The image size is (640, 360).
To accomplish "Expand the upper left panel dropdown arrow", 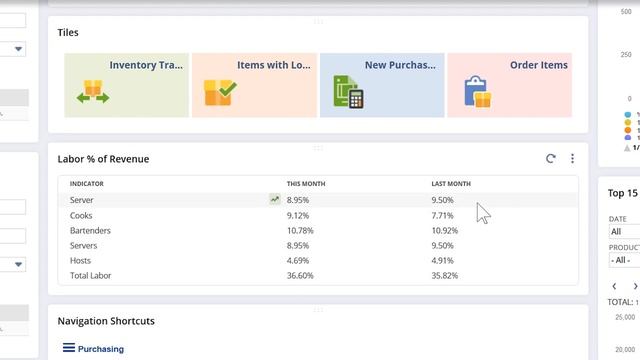I will pos(18,49).
